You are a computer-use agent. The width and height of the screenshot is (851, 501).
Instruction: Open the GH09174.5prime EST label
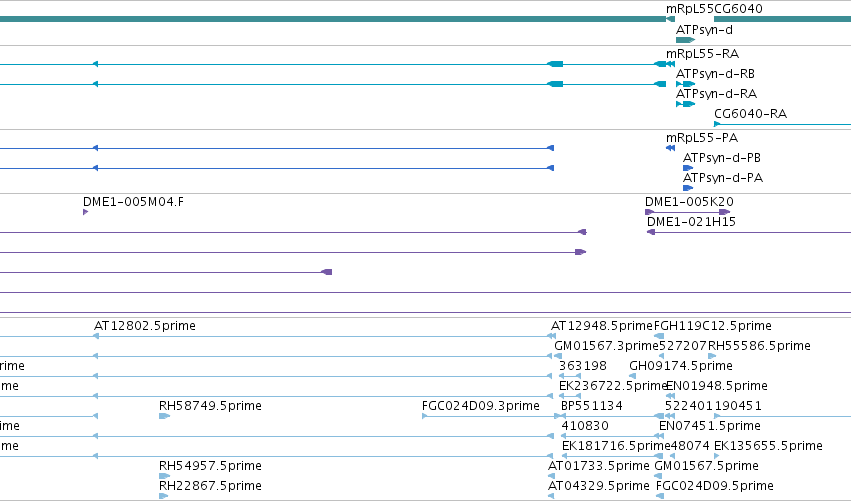coord(681,366)
